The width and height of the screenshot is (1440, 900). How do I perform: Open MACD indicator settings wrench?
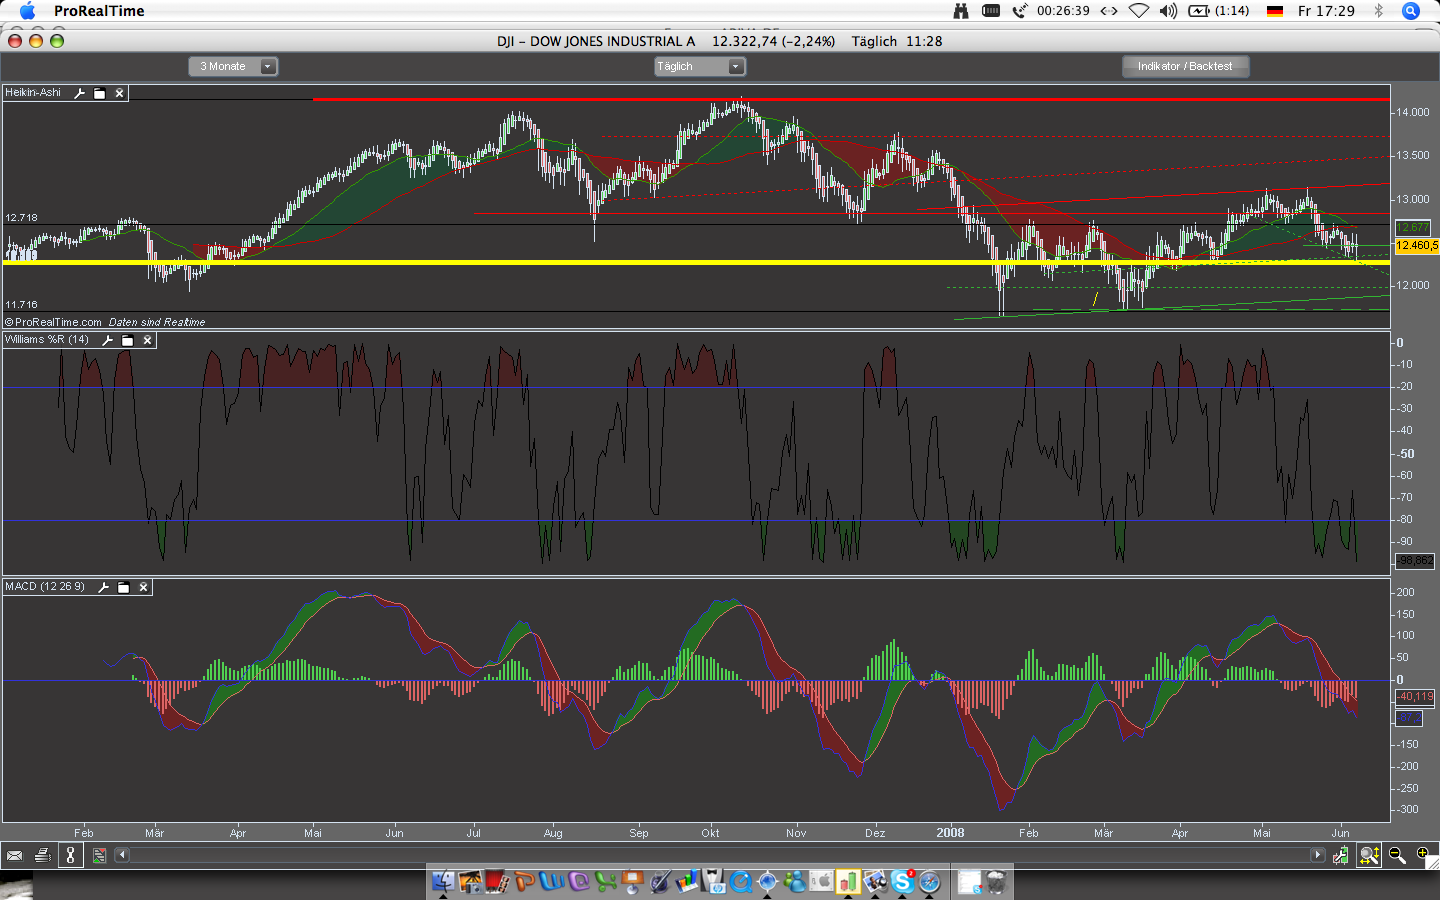pyautogui.click(x=103, y=587)
